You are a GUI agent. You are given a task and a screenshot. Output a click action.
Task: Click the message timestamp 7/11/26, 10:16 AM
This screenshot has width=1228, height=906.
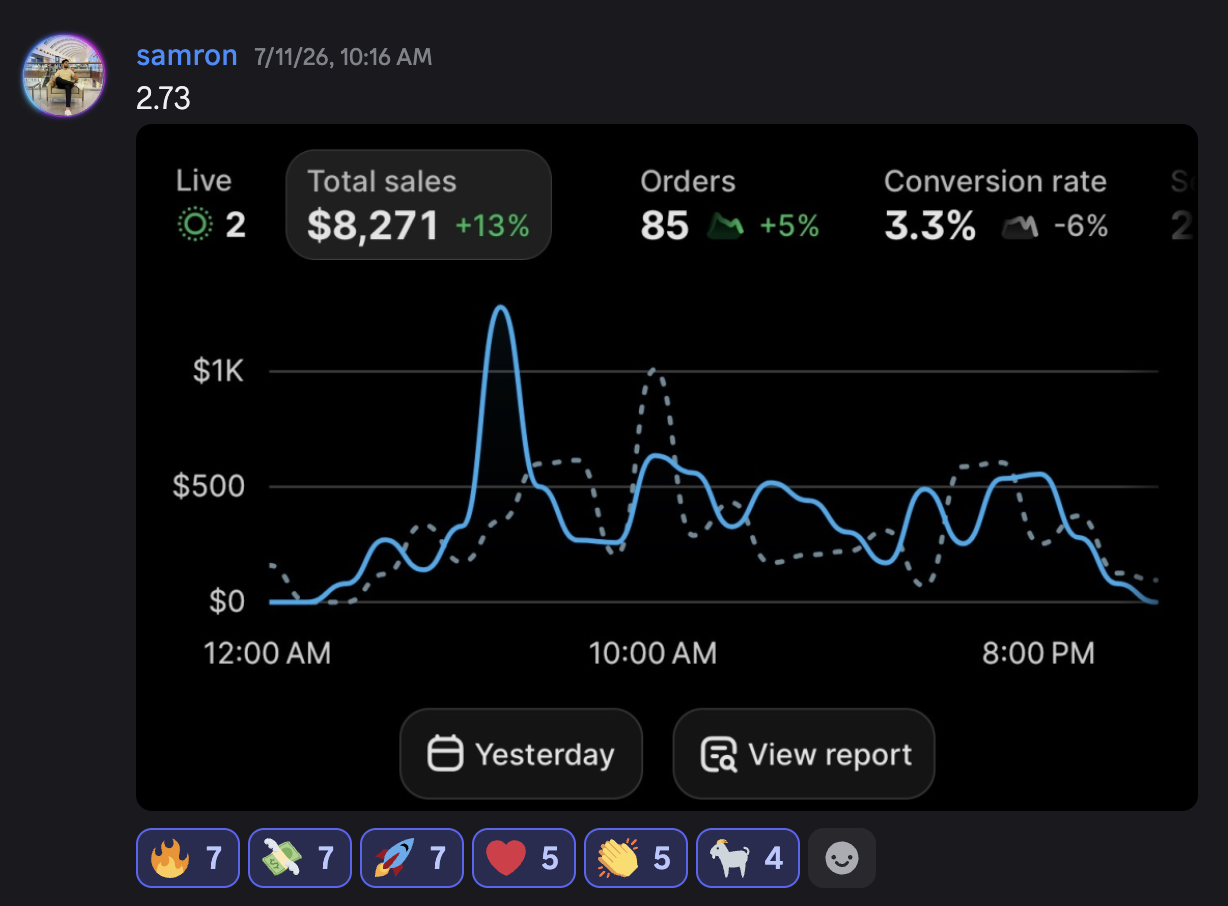coord(343,57)
